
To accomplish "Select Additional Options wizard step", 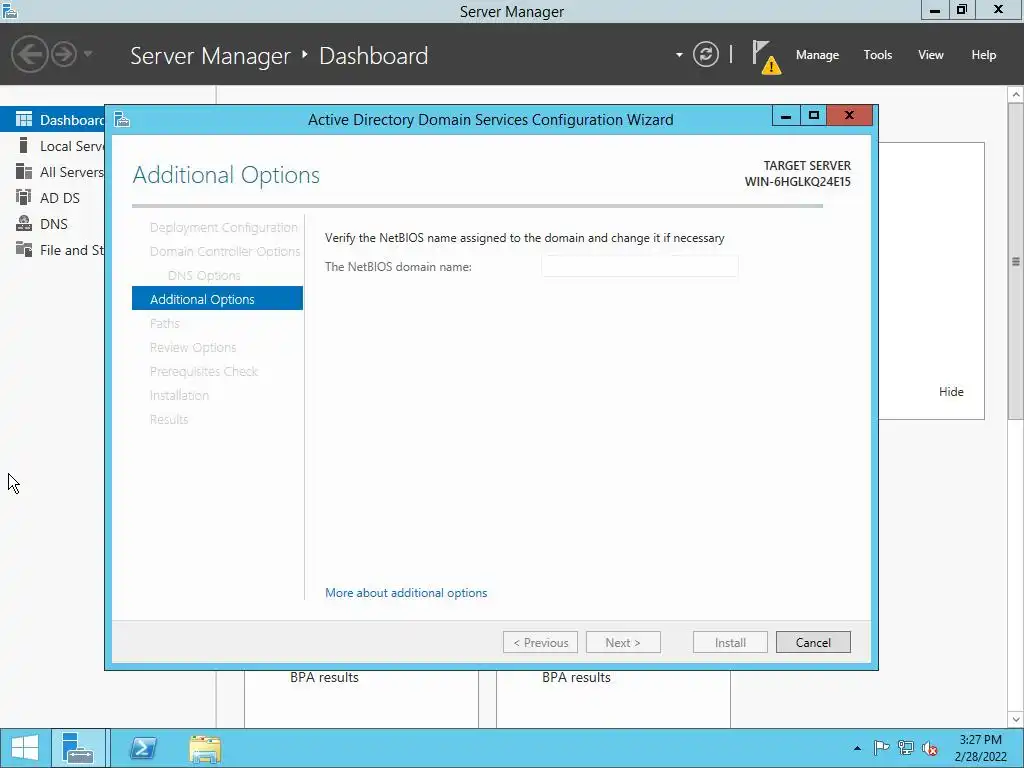I will point(217,298).
